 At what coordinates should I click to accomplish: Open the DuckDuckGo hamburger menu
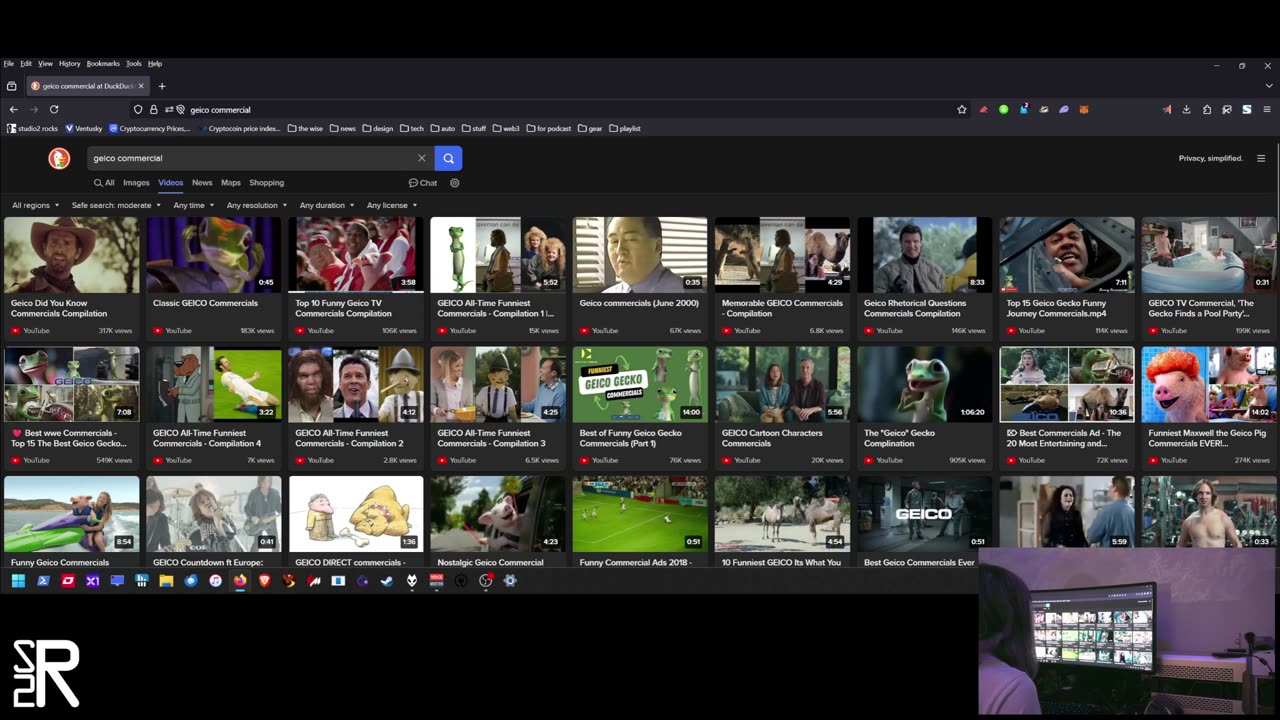pyautogui.click(x=1261, y=158)
